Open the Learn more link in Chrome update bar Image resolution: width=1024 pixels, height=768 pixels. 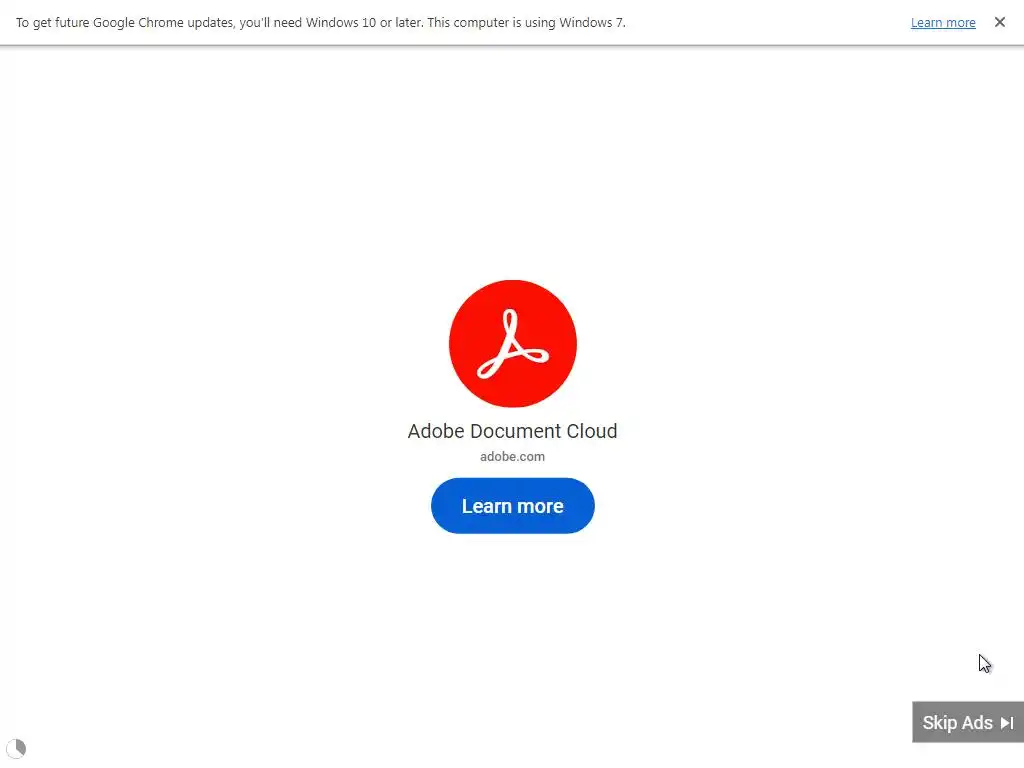(x=943, y=23)
